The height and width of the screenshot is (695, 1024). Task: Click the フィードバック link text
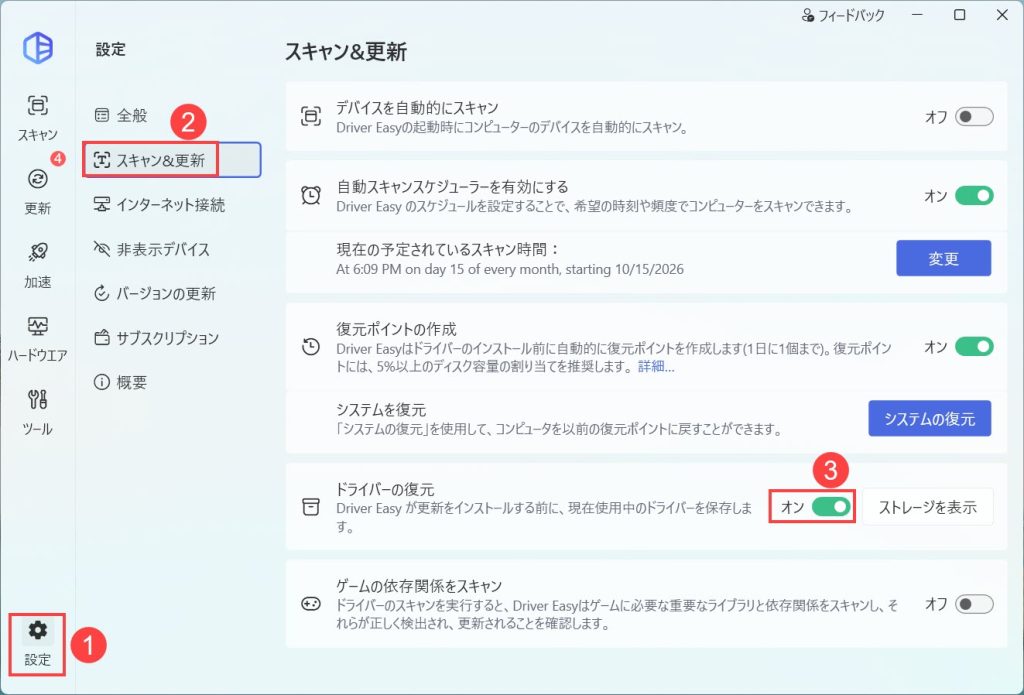851,15
